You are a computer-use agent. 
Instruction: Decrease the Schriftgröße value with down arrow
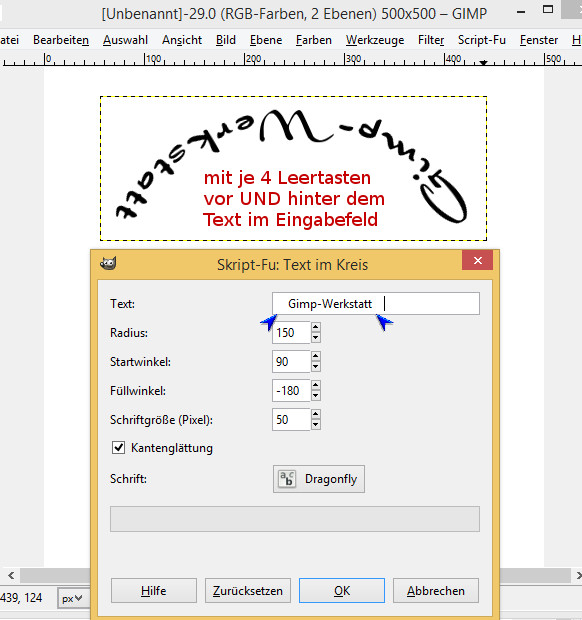pos(316,425)
